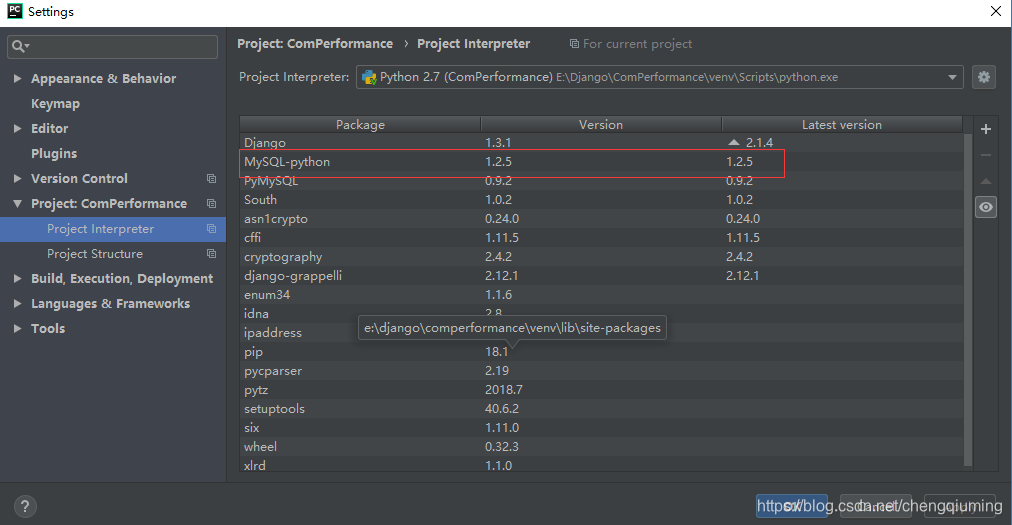Select the enum34 package row

point(602,294)
